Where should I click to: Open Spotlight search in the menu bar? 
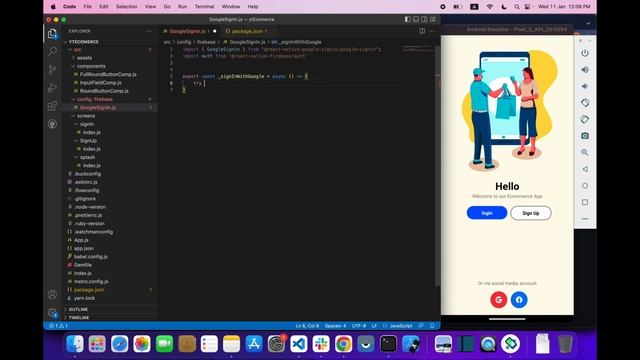(517, 7)
